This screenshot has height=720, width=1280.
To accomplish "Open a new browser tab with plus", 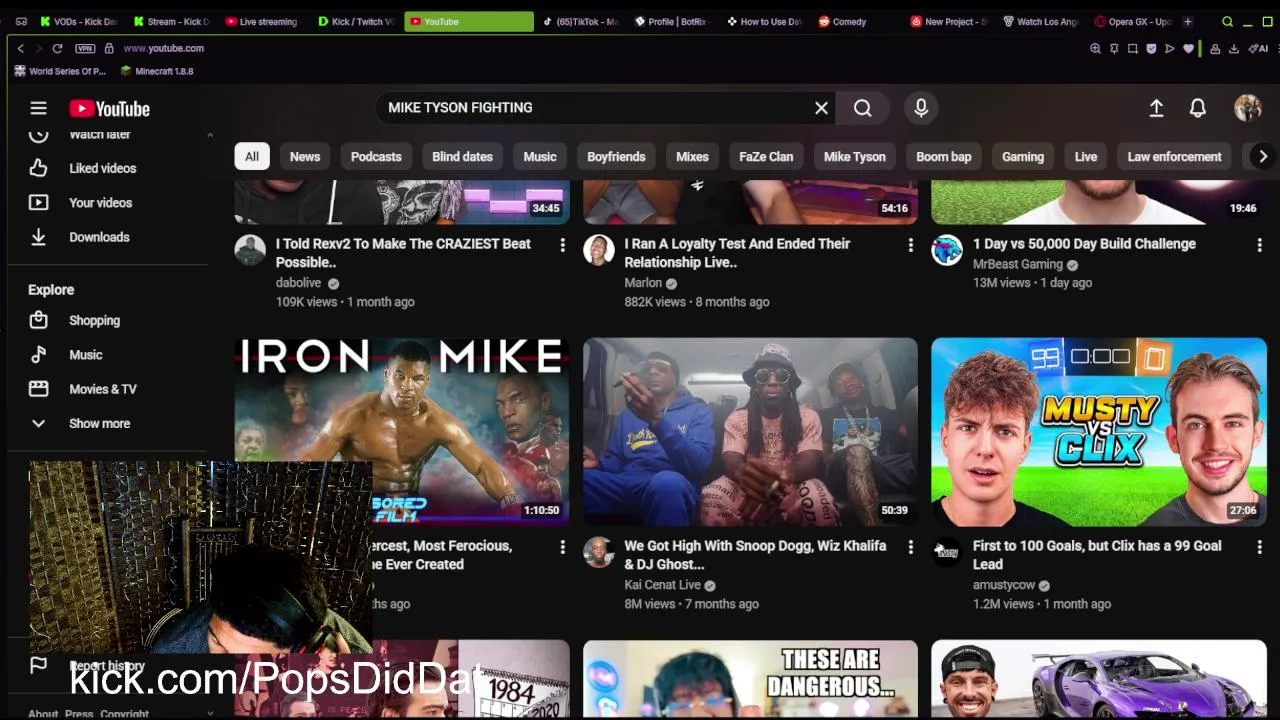I will tap(1187, 21).
